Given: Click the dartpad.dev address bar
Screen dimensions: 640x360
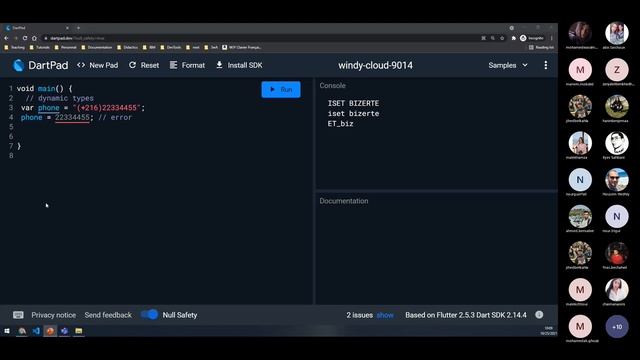Looking at the screenshot, I should click(x=261, y=38).
